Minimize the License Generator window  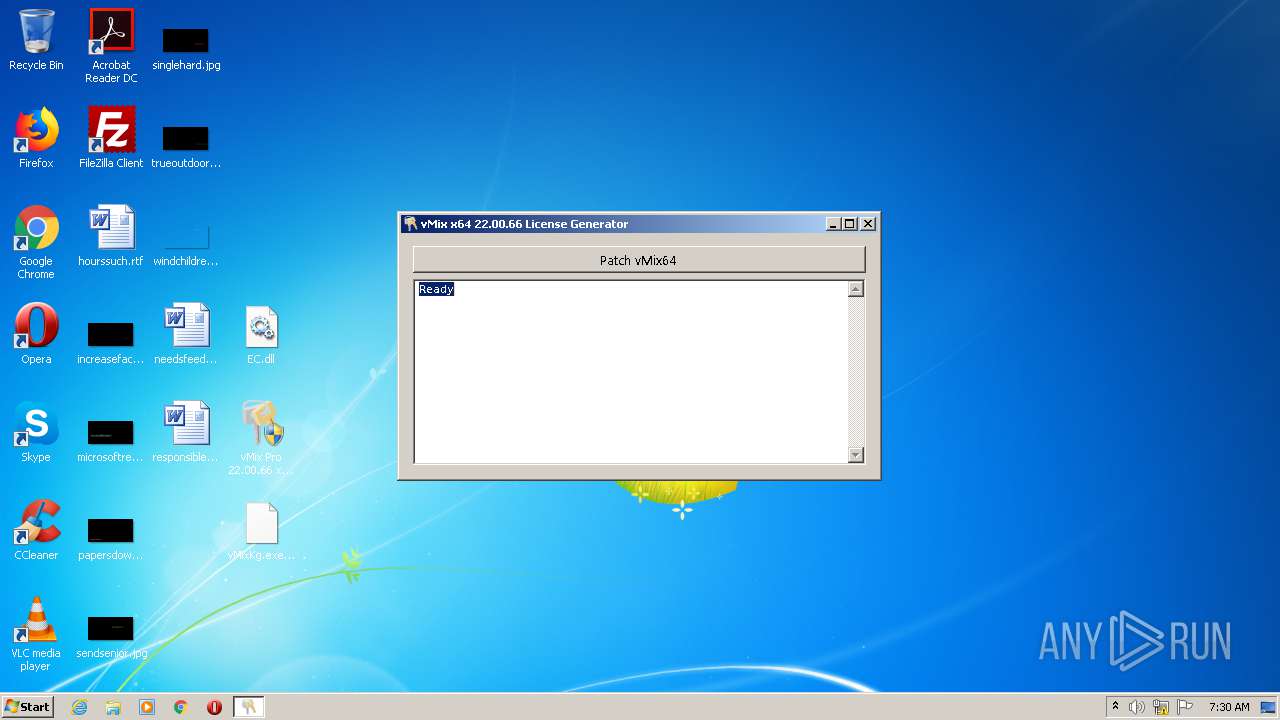[x=833, y=224]
